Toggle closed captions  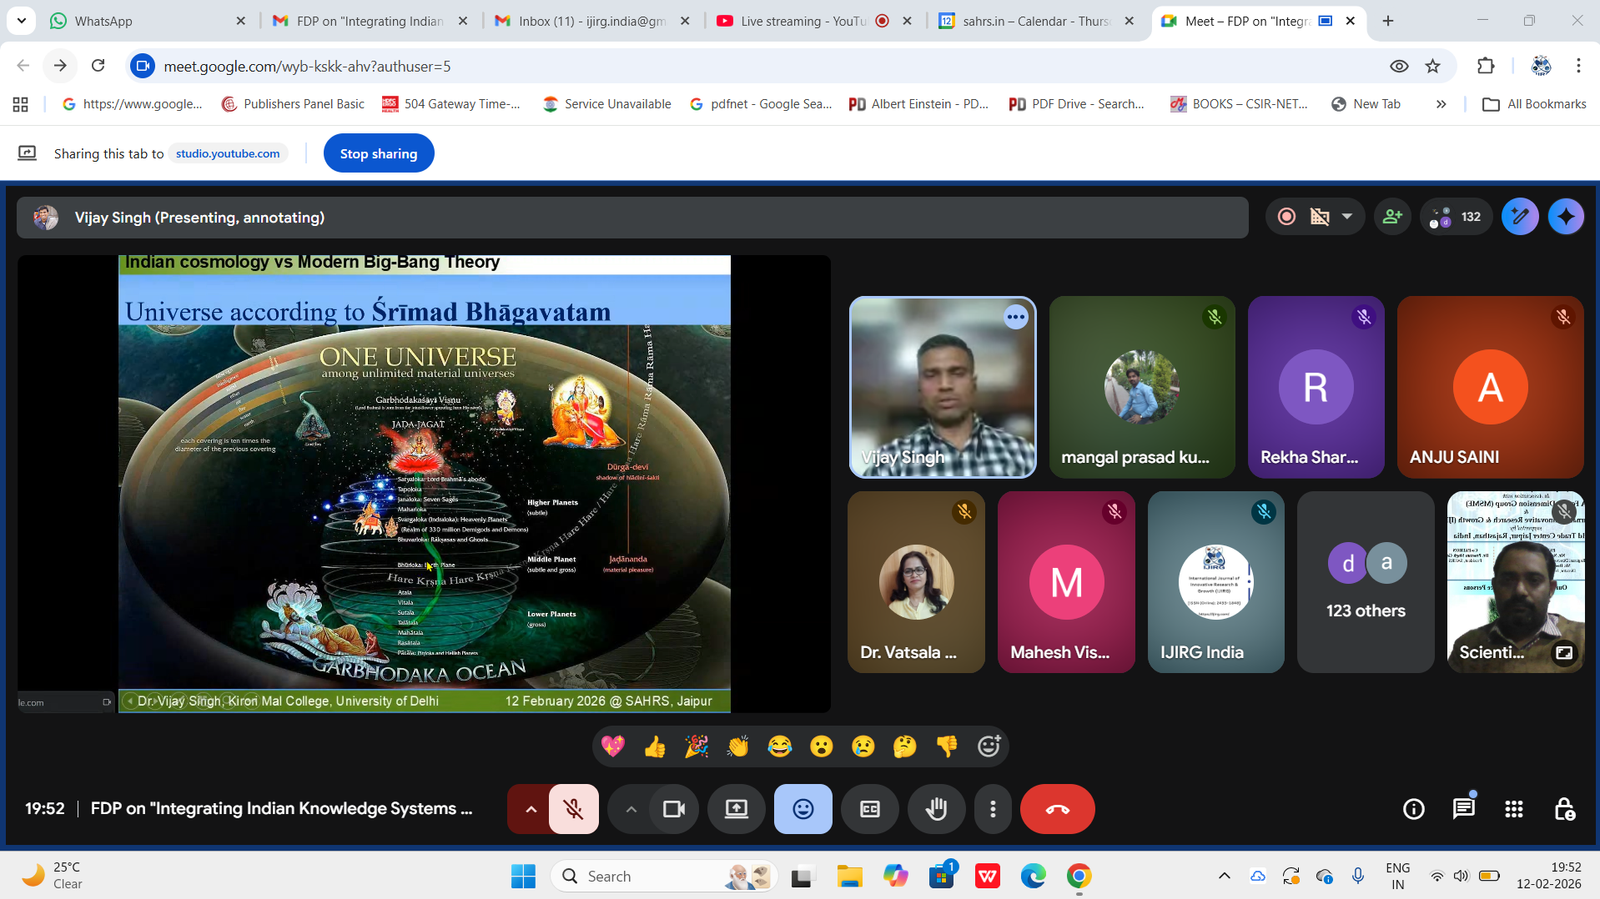click(870, 809)
